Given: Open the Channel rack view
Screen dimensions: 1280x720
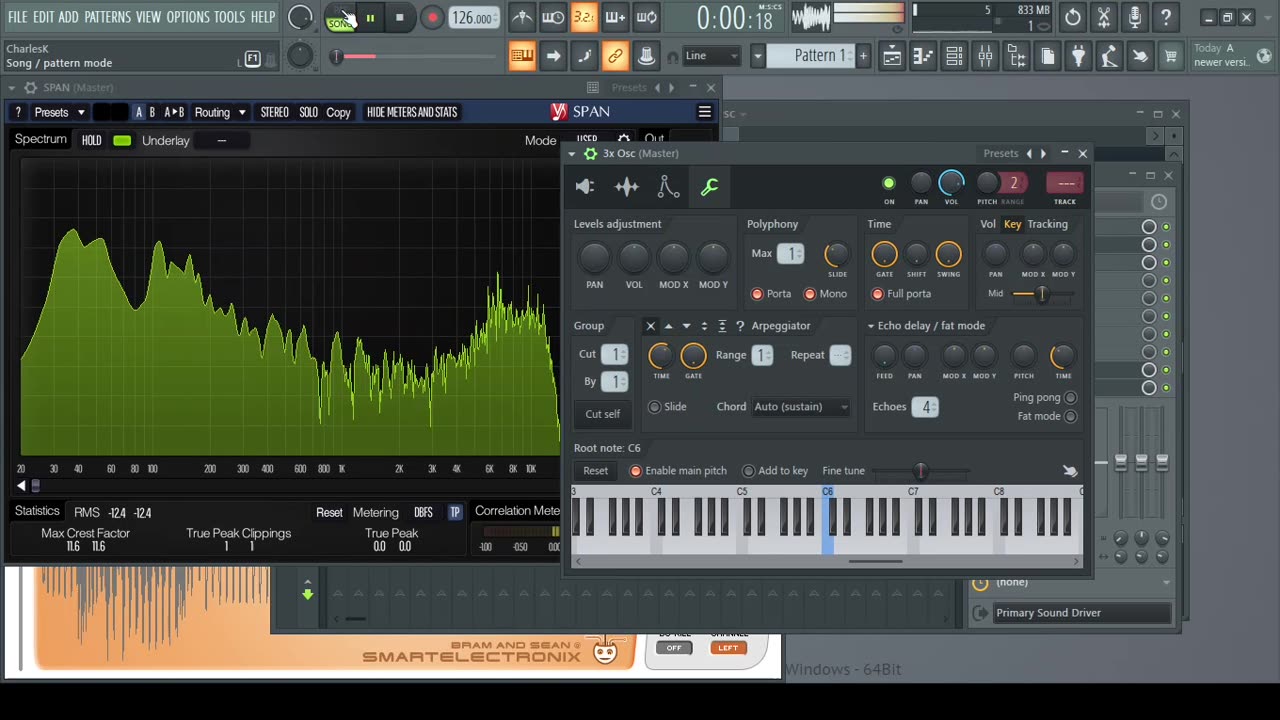Looking at the screenshot, I should (954, 56).
